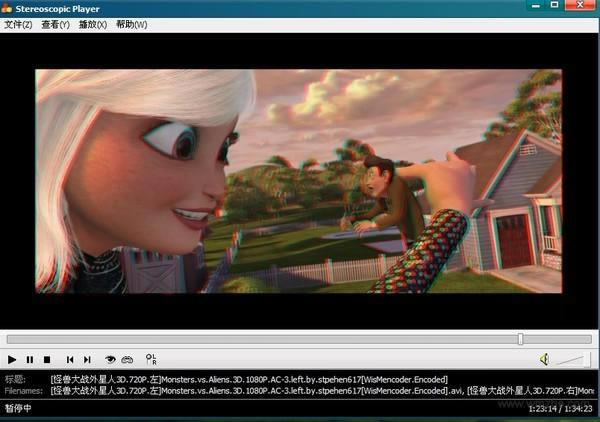This screenshot has height=422, width=600.
Task: Expand the 帮助 (Help) menu
Action: click(x=131, y=24)
